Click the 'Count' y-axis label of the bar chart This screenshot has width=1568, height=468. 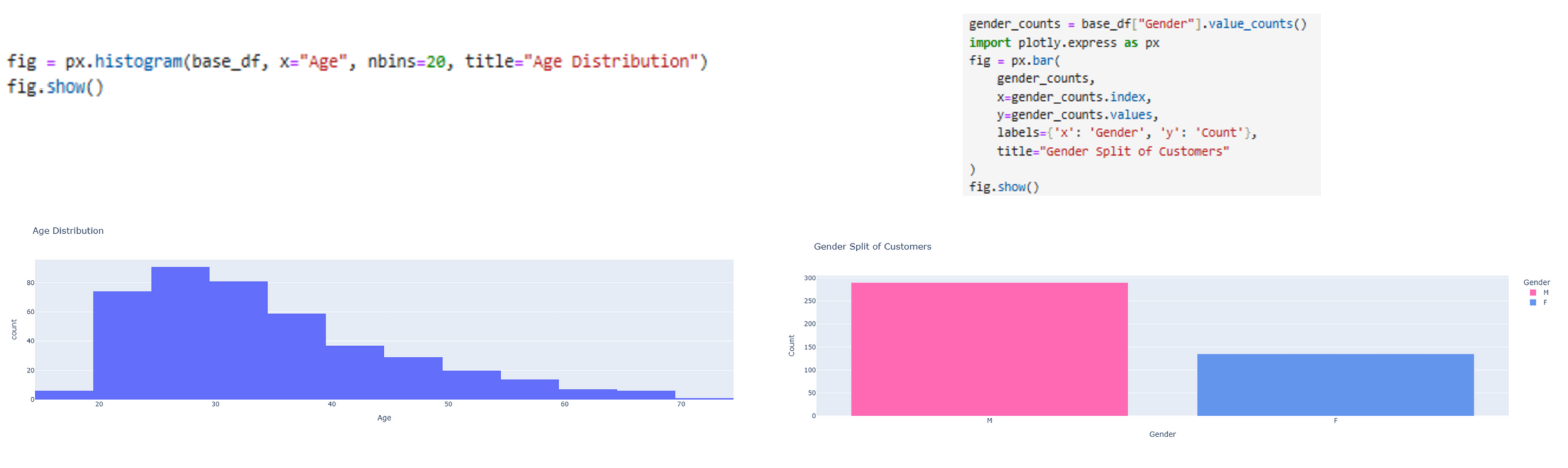click(791, 346)
